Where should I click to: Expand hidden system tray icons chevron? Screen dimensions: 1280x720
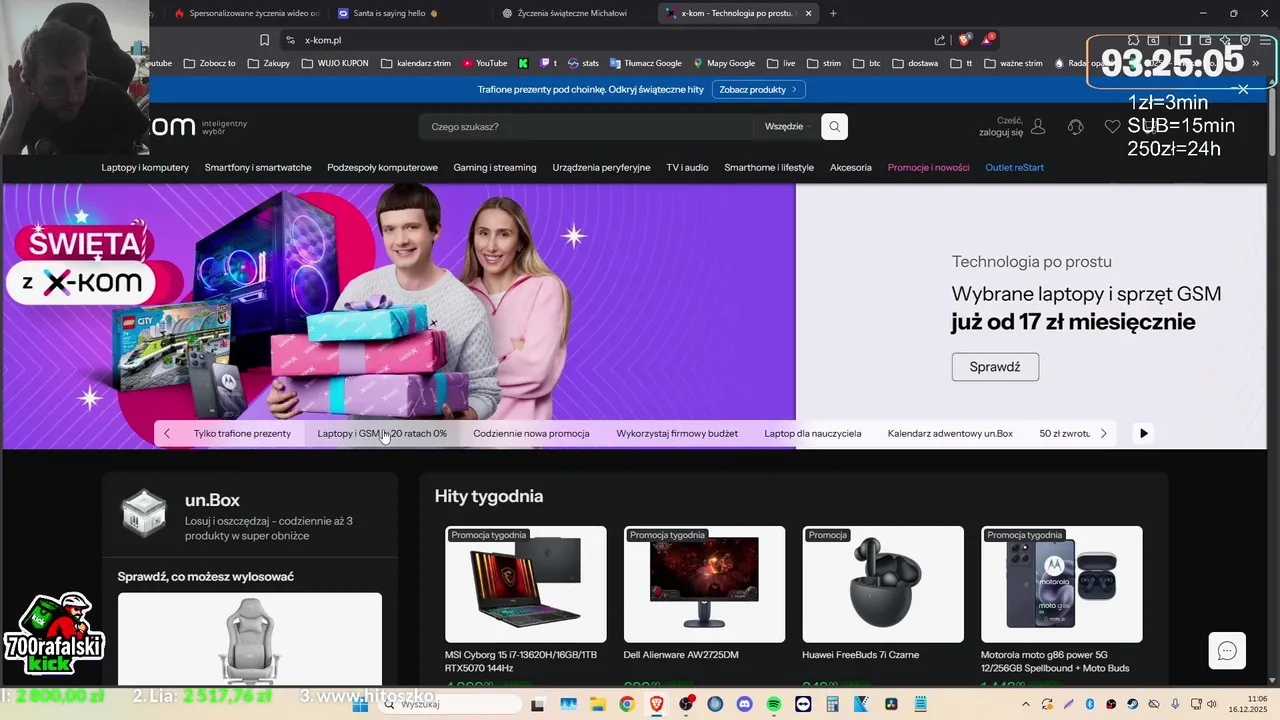[1026, 704]
